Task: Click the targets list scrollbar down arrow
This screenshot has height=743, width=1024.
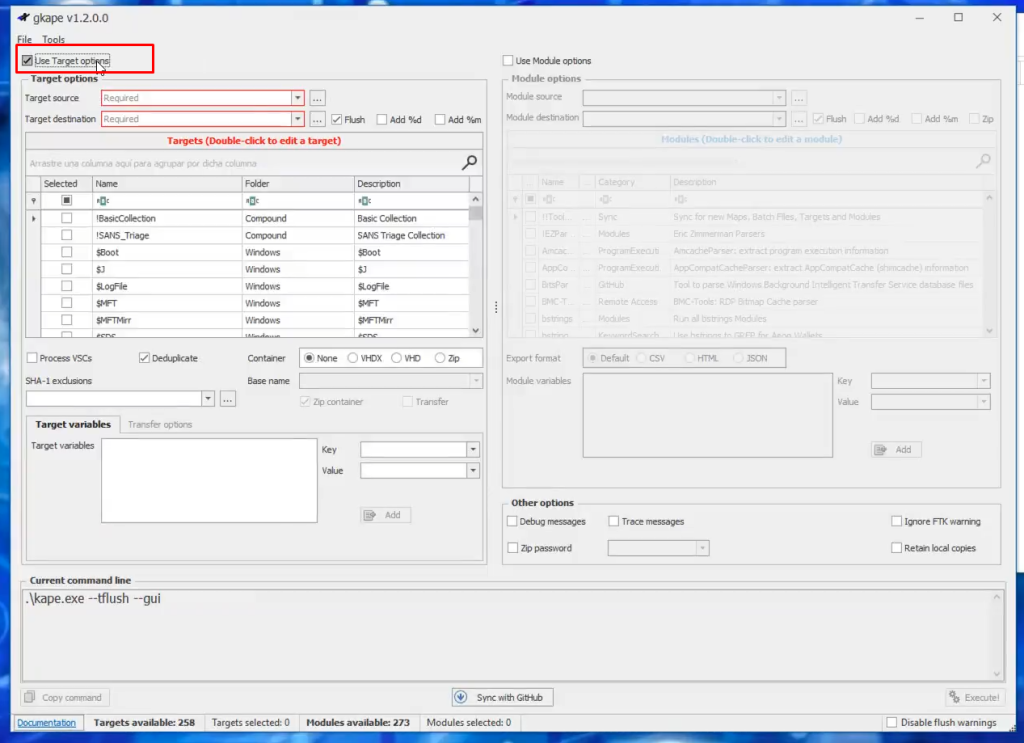Action: [475, 330]
